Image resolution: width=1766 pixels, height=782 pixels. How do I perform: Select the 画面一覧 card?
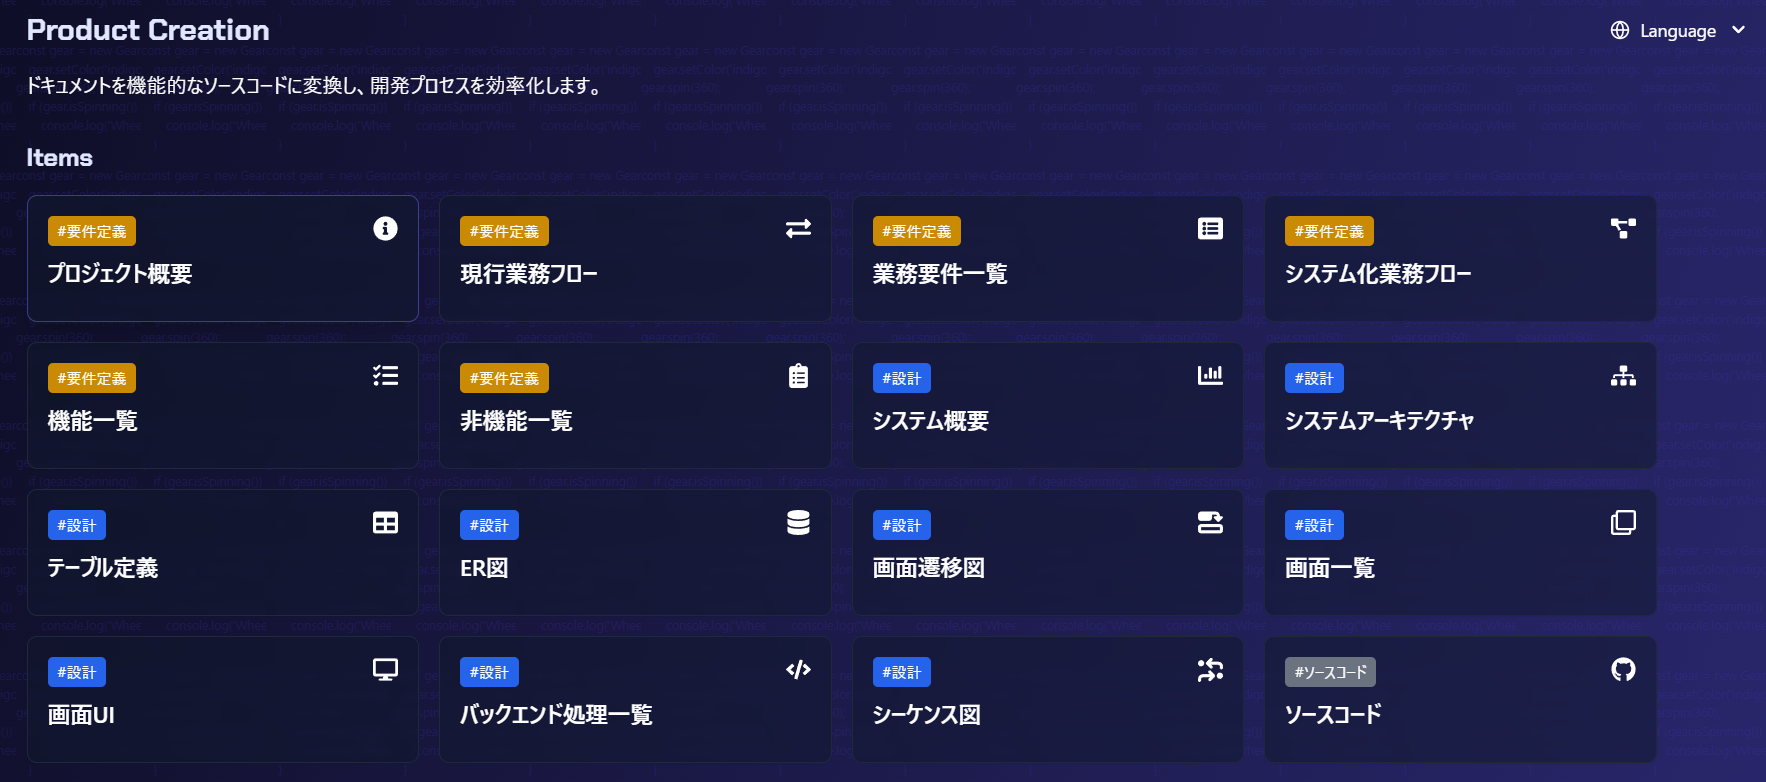pyautogui.click(x=1460, y=553)
